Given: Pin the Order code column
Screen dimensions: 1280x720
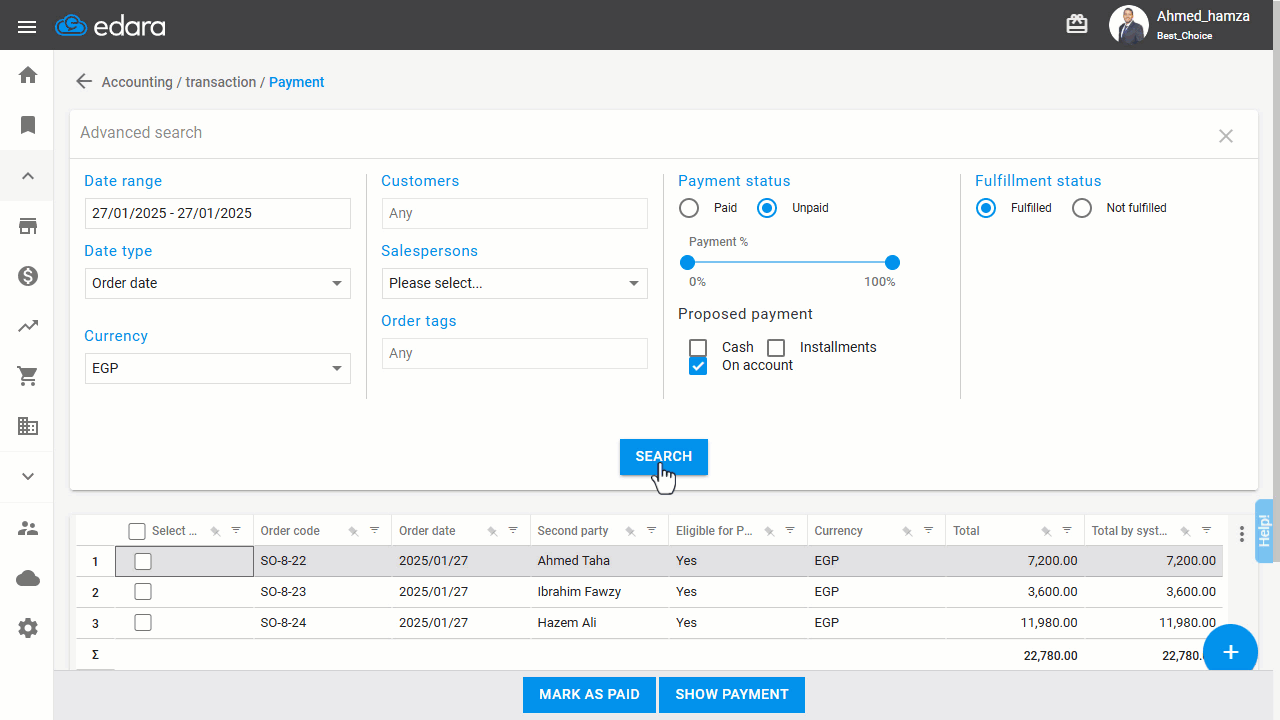Looking at the screenshot, I should coord(353,531).
